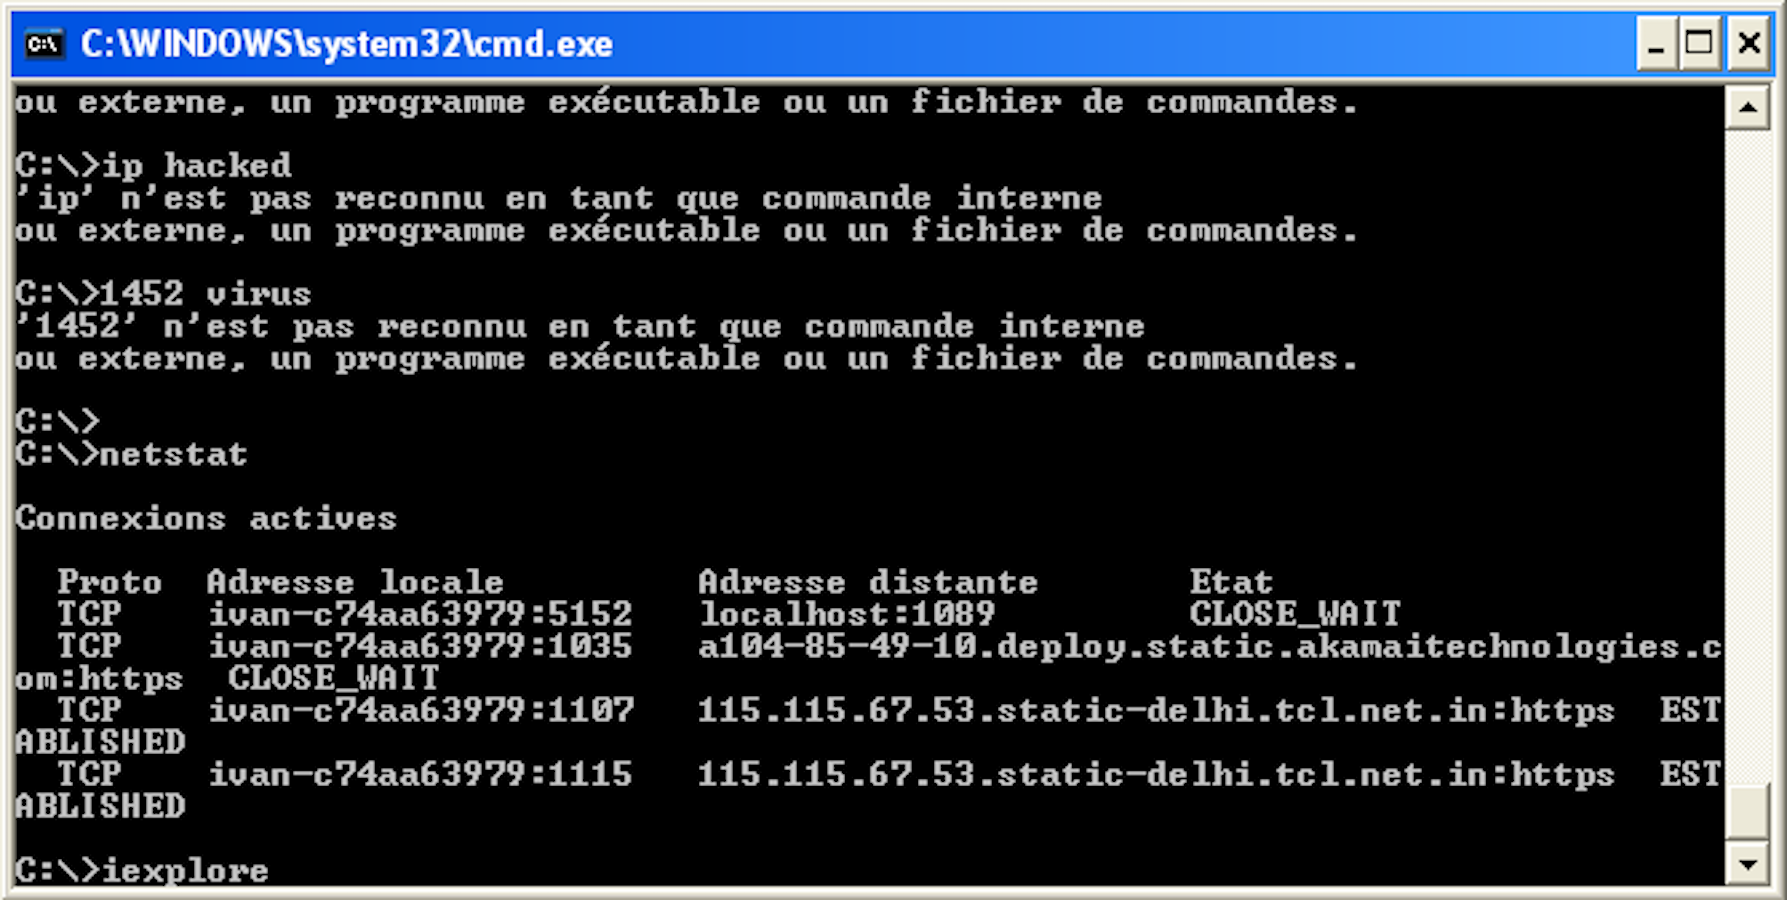Maximize the command prompt window
This screenshot has height=900, width=1787.
click(x=1700, y=45)
